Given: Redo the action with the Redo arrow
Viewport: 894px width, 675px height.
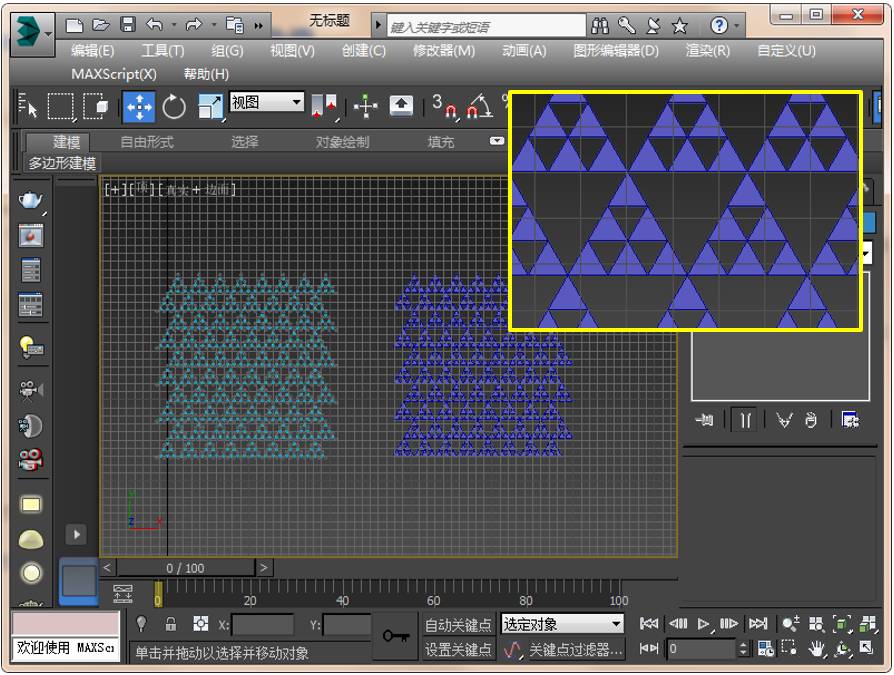Looking at the screenshot, I should point(194,25).
